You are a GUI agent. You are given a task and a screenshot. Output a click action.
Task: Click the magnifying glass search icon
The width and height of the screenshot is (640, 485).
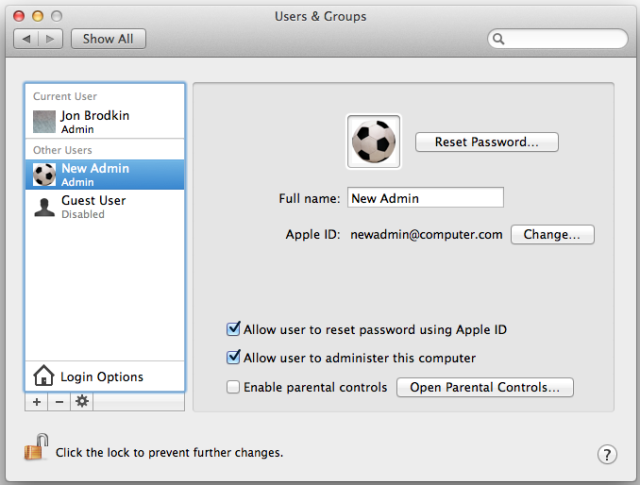(498, 39)
